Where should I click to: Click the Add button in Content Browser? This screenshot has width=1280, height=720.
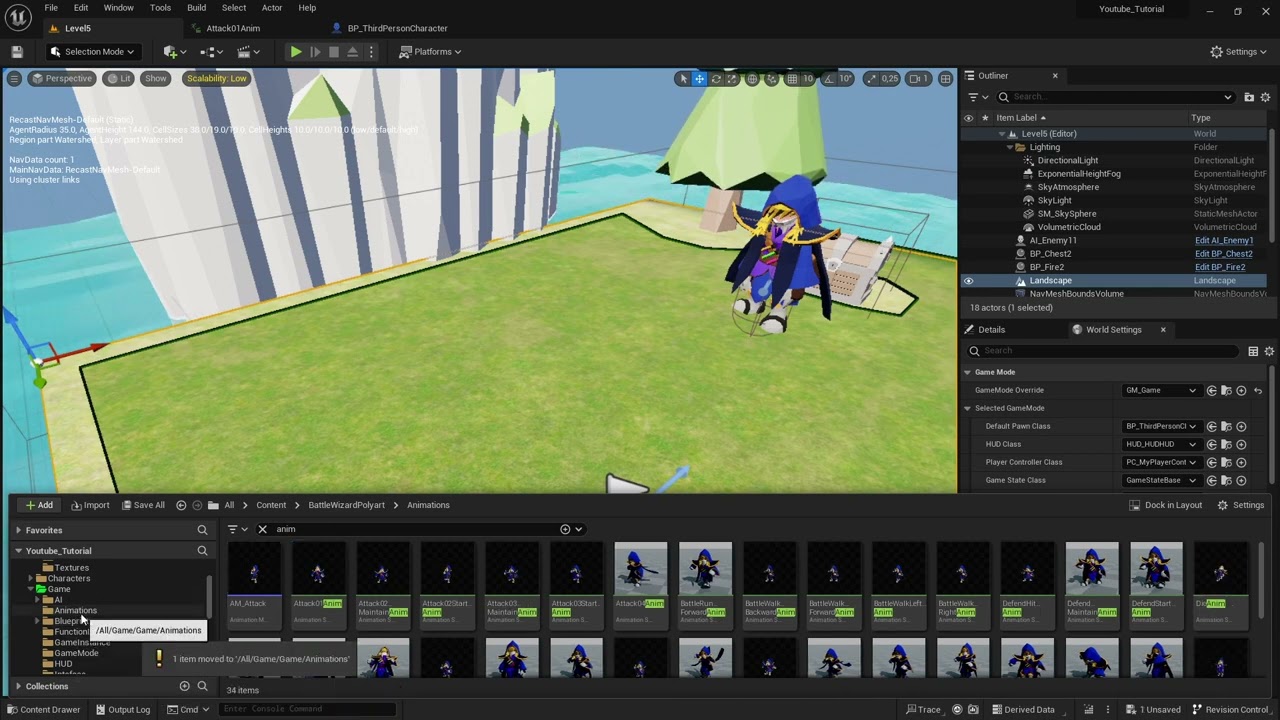(x=39, y=505)
